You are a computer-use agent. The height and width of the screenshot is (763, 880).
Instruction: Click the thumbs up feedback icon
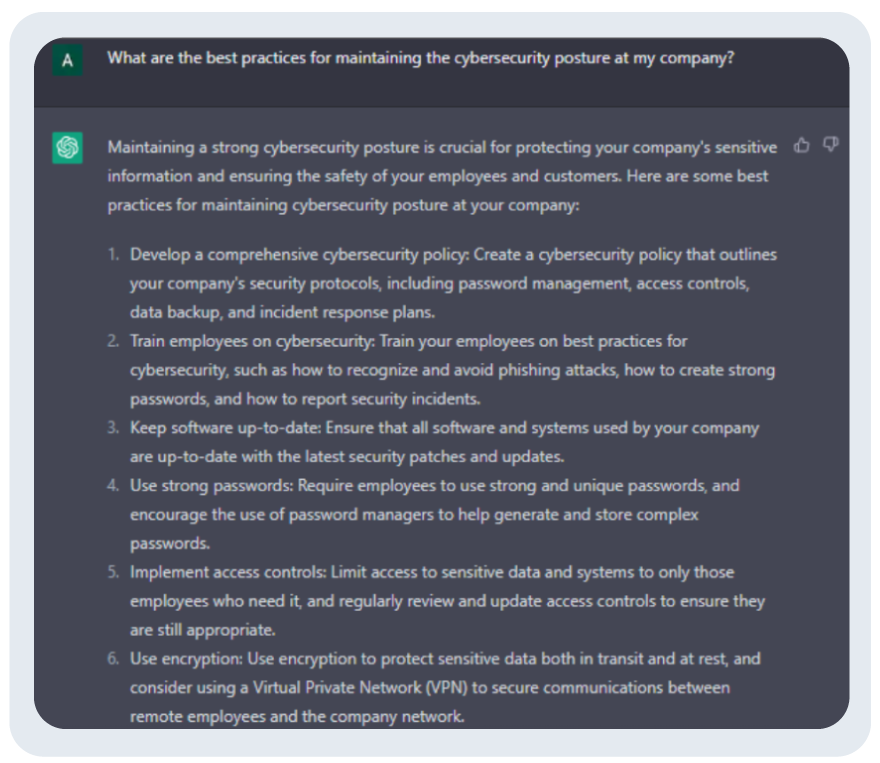[x=801, y=145]
